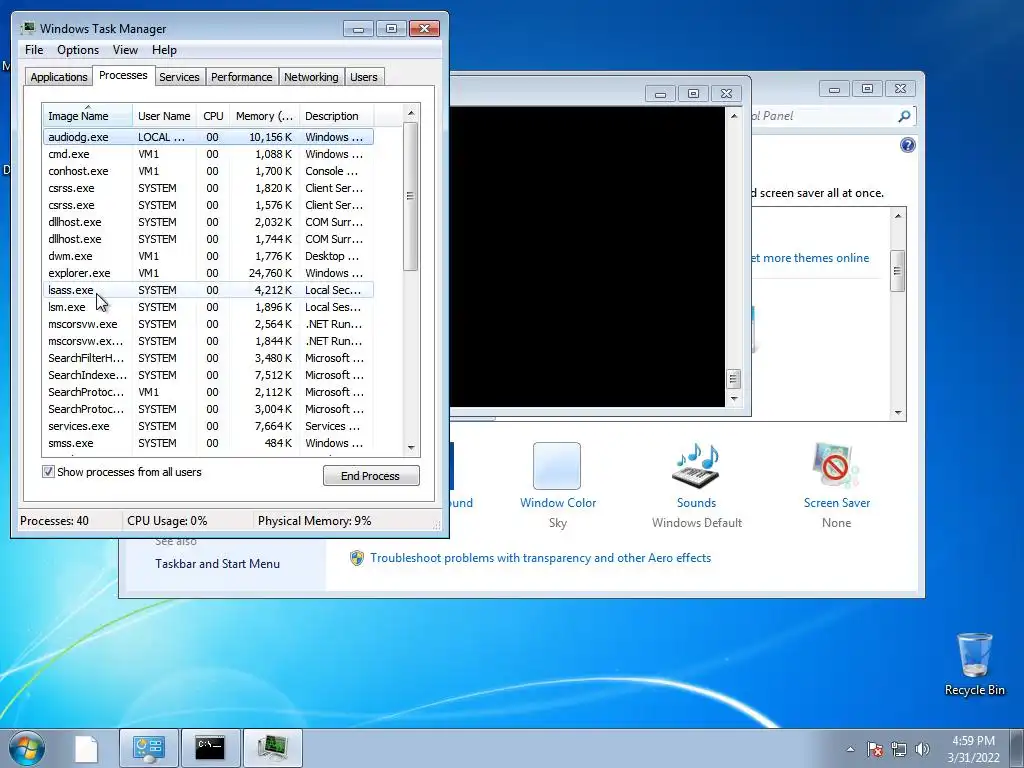
Task: Click the Window Color swatch
Action: (556, 466)
